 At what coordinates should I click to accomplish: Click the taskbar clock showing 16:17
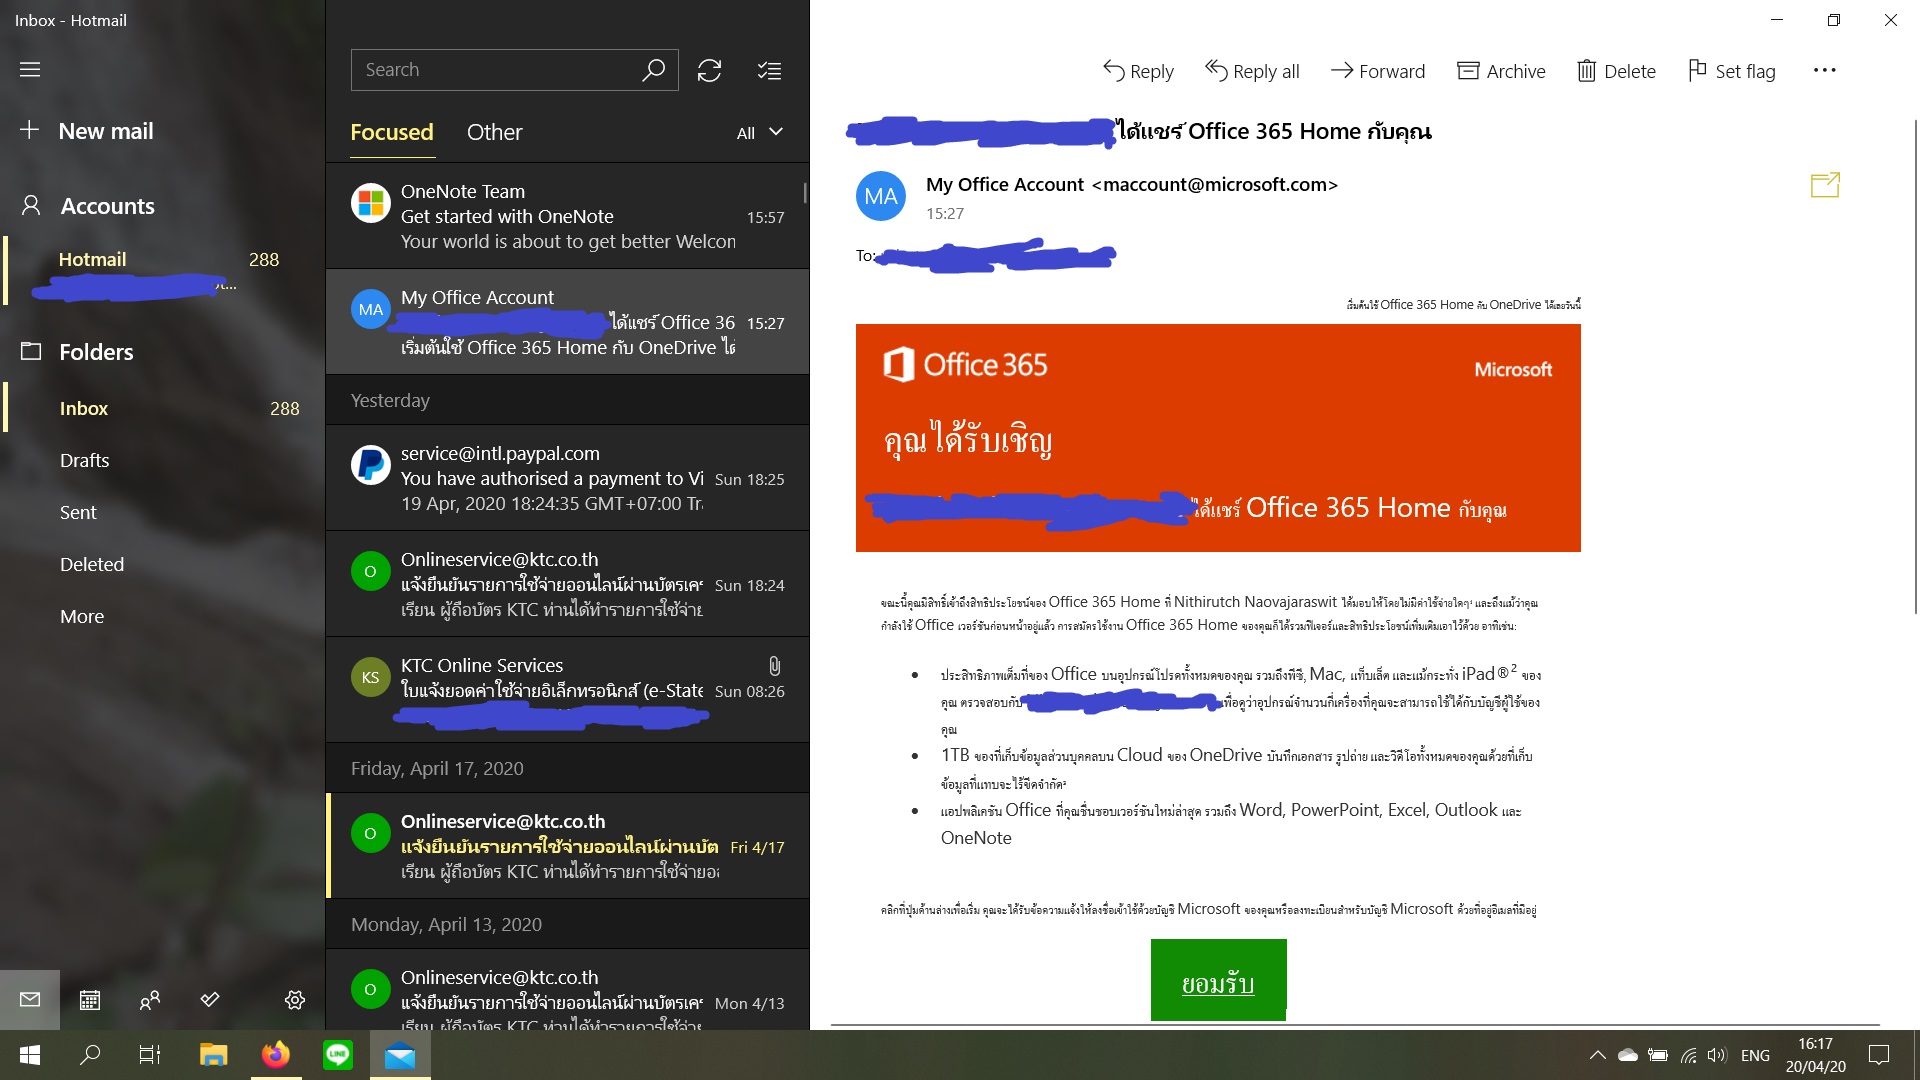coord(1815,1055)
